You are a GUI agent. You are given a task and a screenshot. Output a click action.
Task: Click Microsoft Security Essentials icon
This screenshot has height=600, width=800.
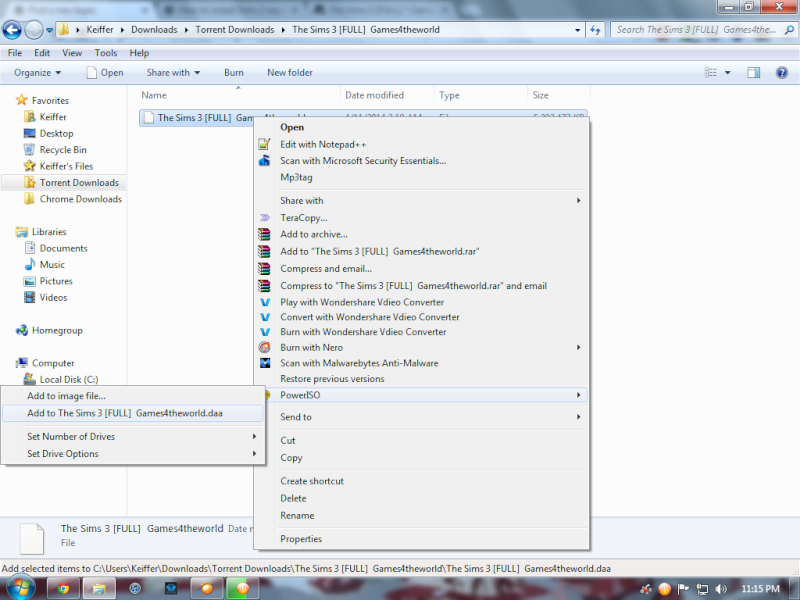pos(264,161)
